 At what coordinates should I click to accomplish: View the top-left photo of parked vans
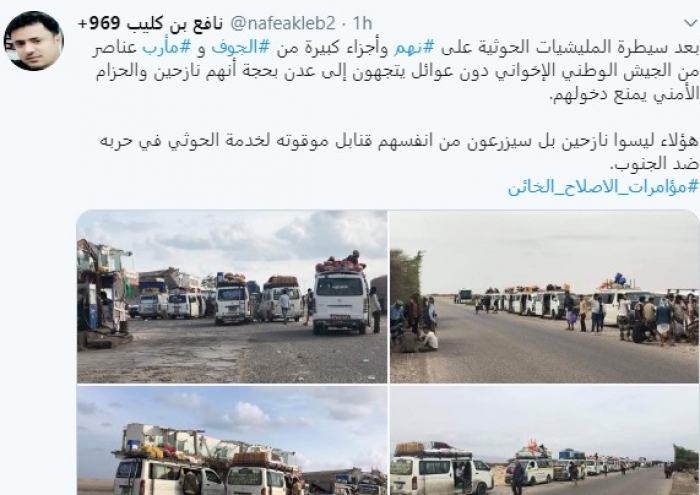tap(232, 297)
